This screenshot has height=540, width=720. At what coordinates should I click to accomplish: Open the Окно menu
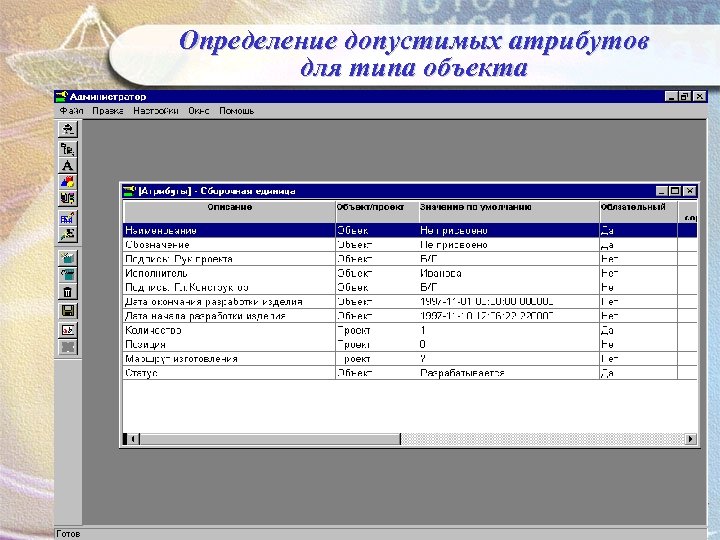click(198, 111)
